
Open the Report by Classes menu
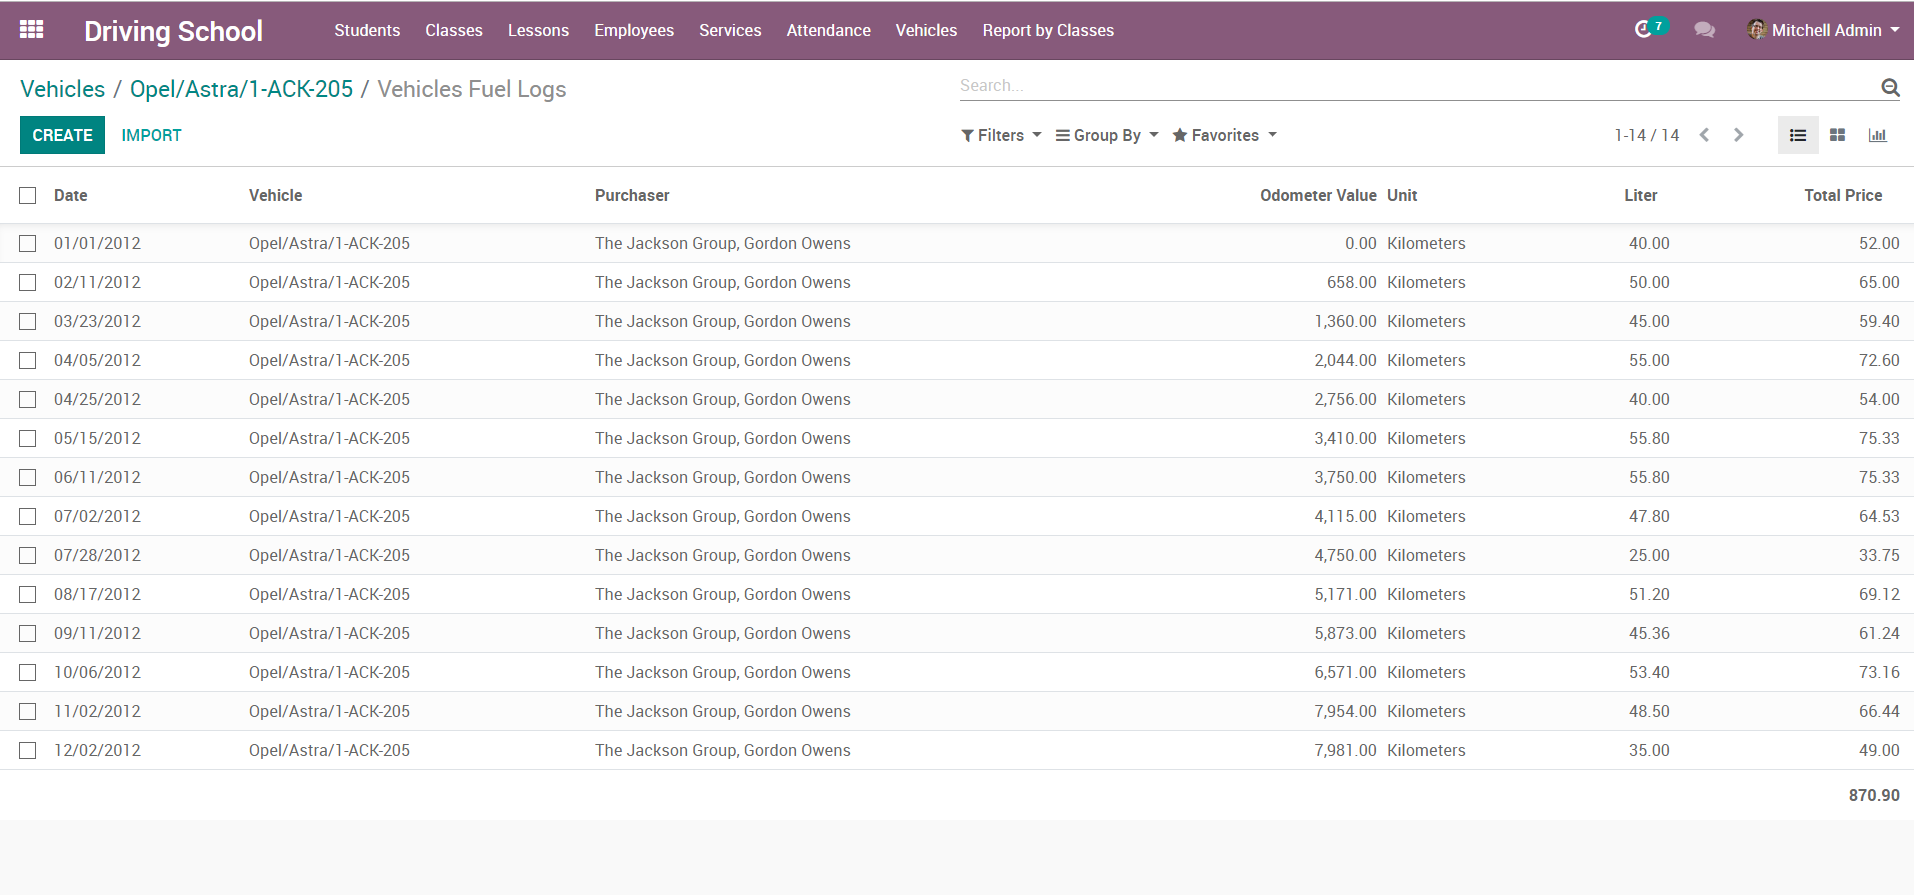(x=1047, y=30)
